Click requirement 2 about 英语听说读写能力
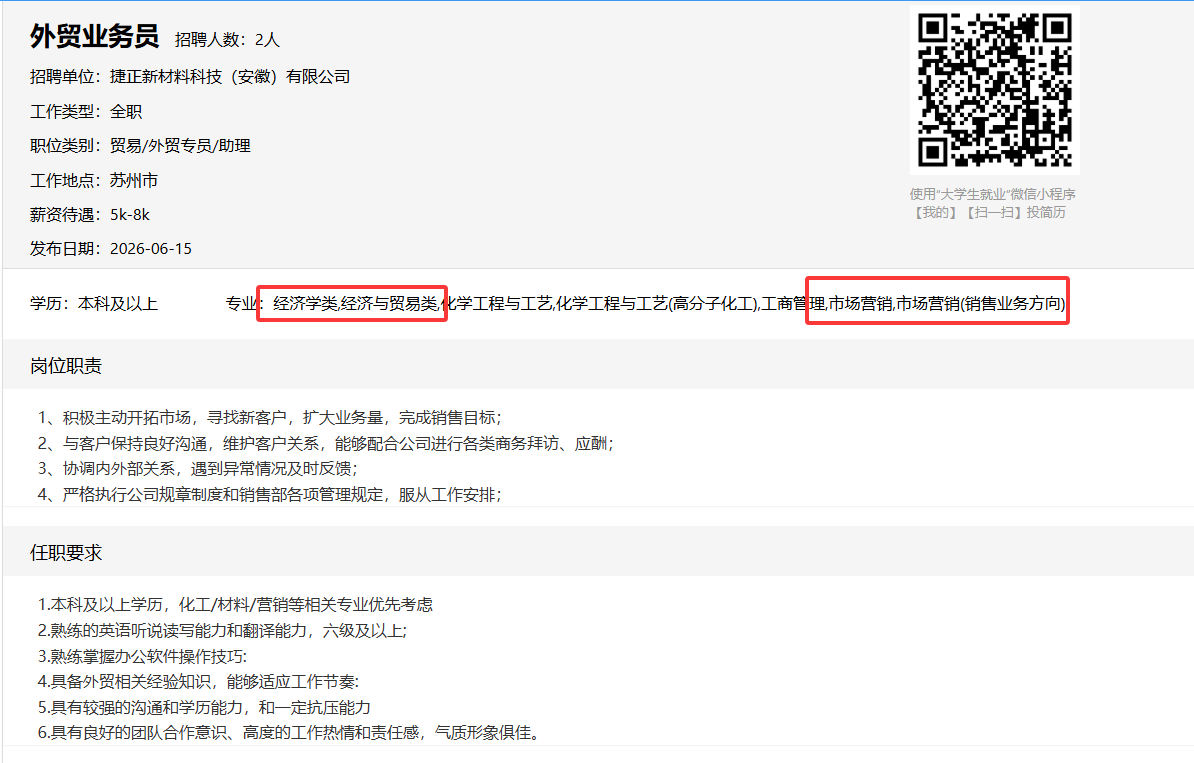Viewport: 1194px width, 763px height. coord(222,631)
